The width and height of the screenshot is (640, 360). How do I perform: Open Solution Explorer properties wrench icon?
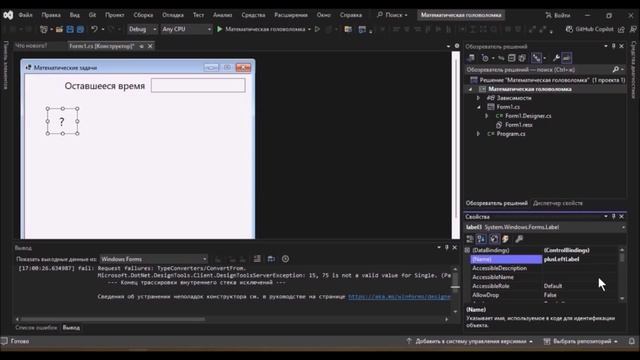coord(556,58)
